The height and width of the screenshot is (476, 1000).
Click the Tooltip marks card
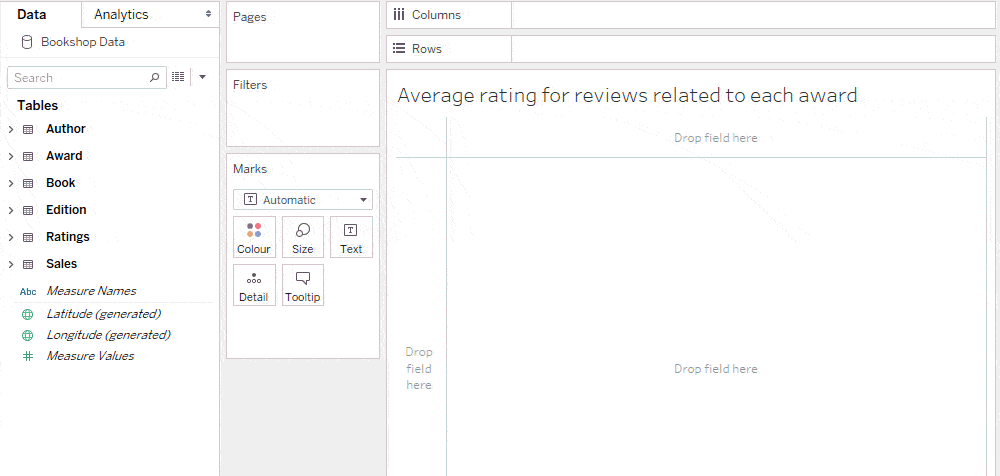[303, 286]
